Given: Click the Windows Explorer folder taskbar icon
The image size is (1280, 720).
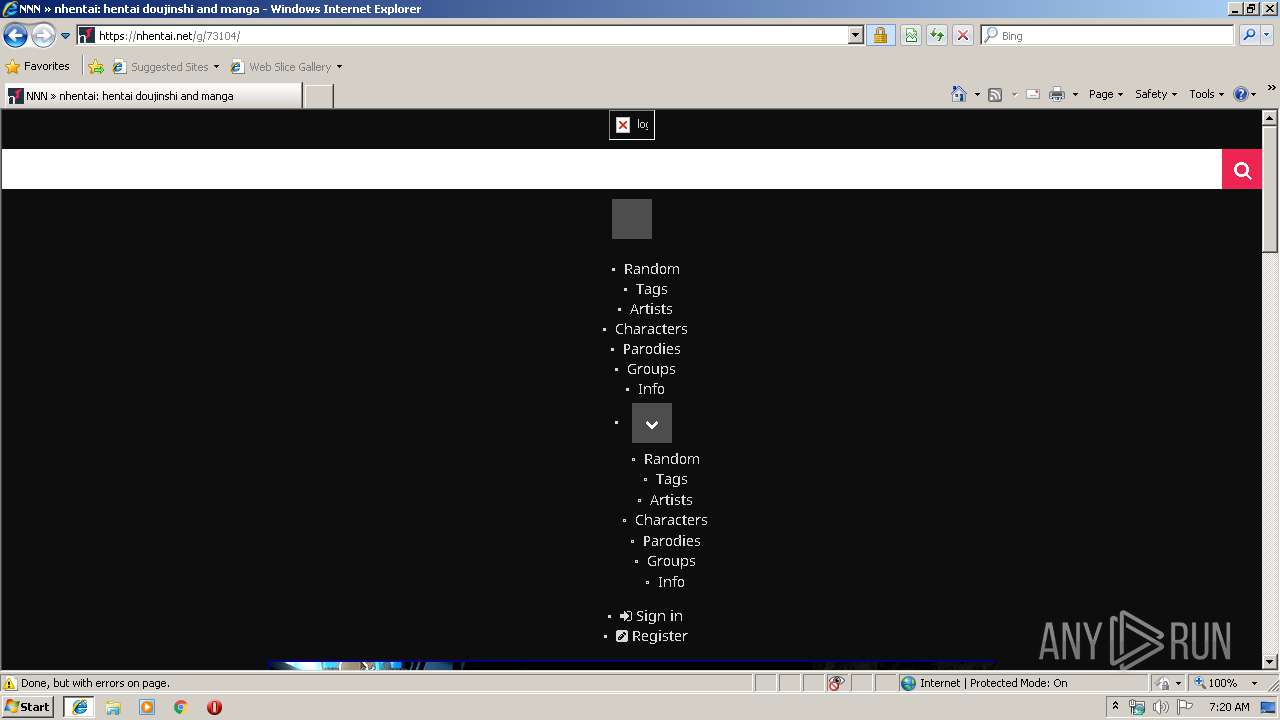Looking at the screenshot, I should click(113, 707).
